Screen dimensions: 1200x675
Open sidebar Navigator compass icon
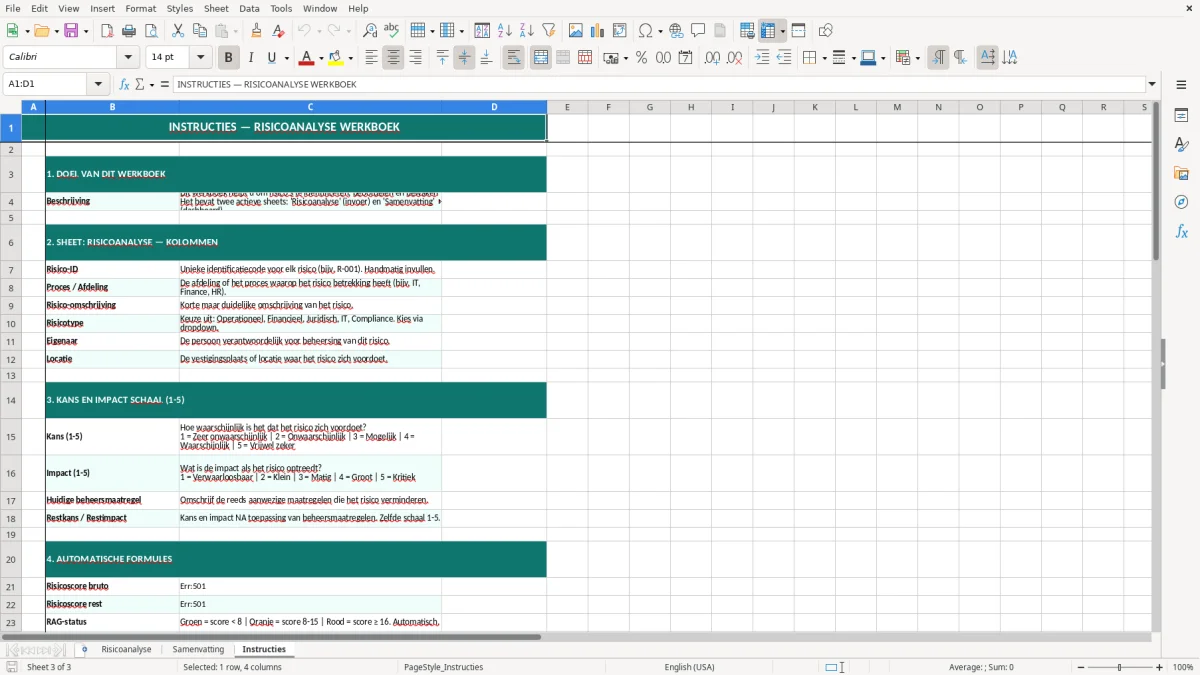[1181, 202]
